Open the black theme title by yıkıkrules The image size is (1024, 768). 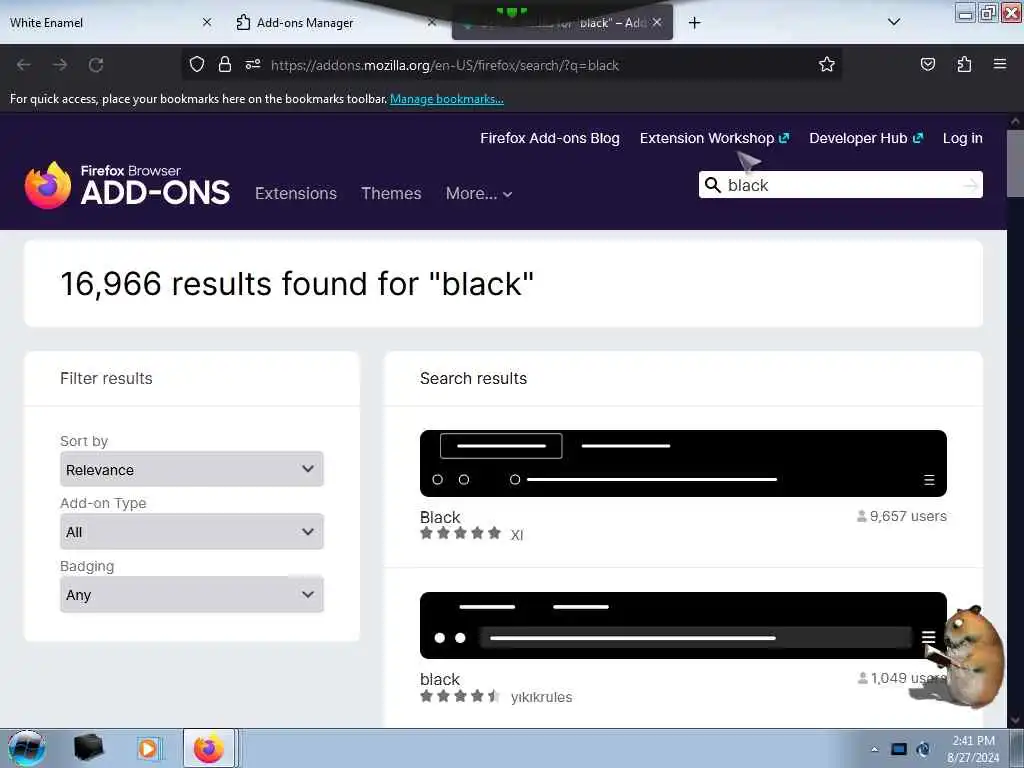click(x=440, y=679)
